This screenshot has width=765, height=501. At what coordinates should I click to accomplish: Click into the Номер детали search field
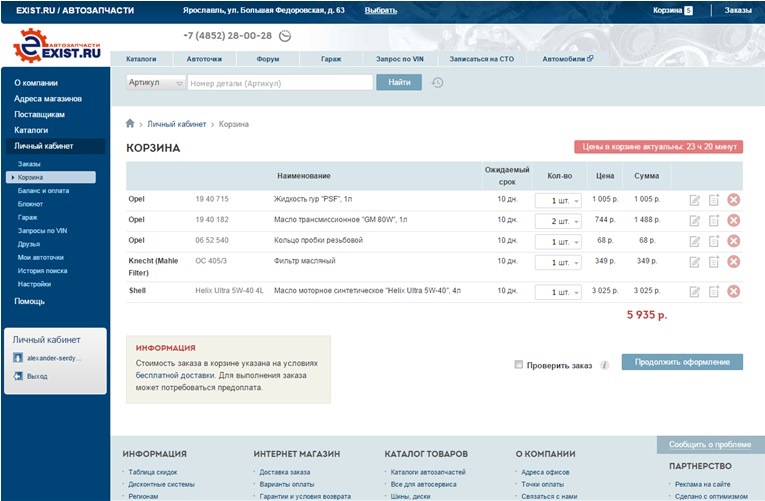click(281, 83)
